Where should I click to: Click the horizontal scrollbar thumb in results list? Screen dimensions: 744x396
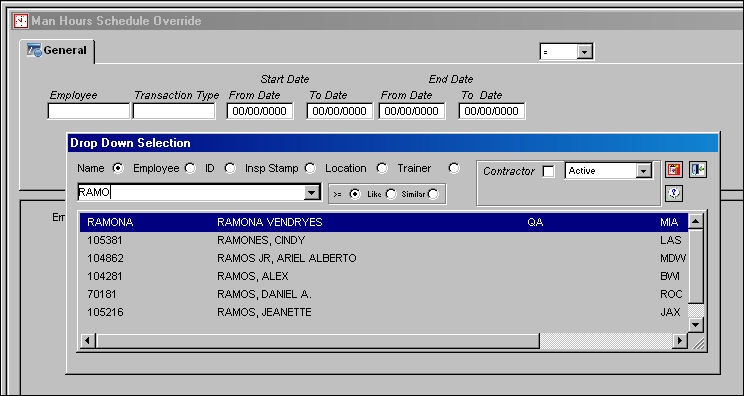(317, 341)
